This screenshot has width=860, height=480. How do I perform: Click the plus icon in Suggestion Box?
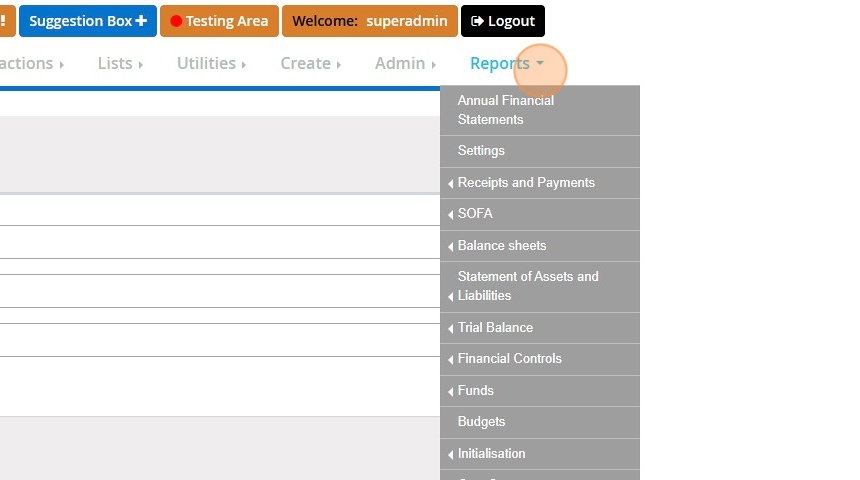pos(142,21)
